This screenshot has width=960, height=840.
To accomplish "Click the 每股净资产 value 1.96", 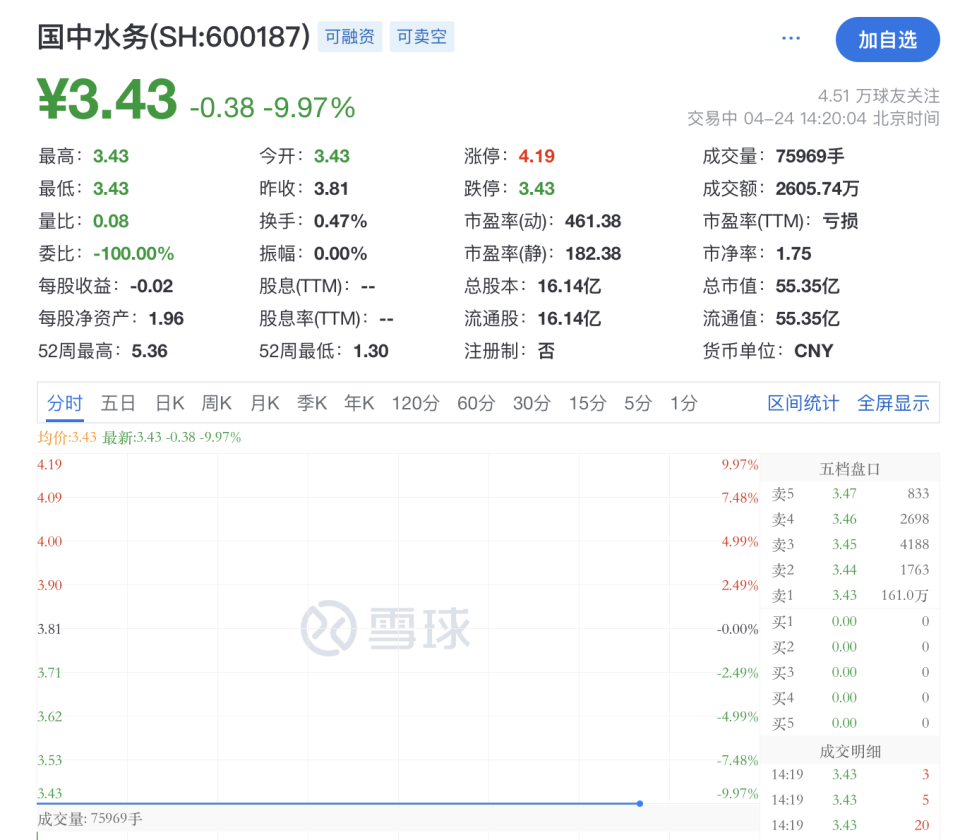I will click(x=166, y=318).
